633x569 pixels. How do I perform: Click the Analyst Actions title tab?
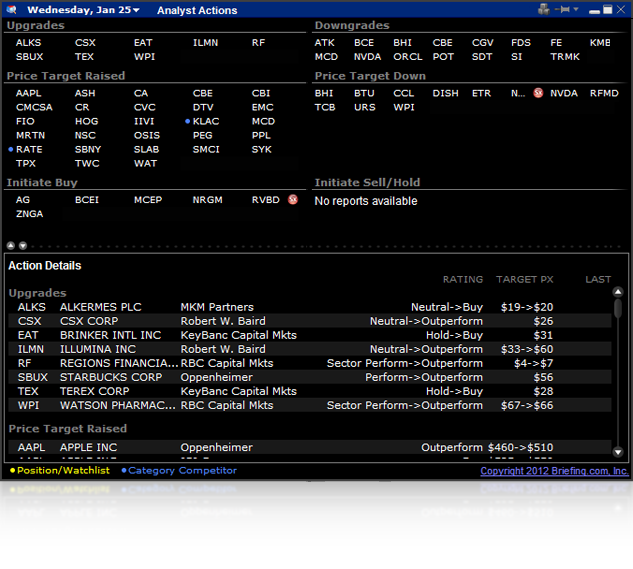pyautogui.click(x=197, y=10)
